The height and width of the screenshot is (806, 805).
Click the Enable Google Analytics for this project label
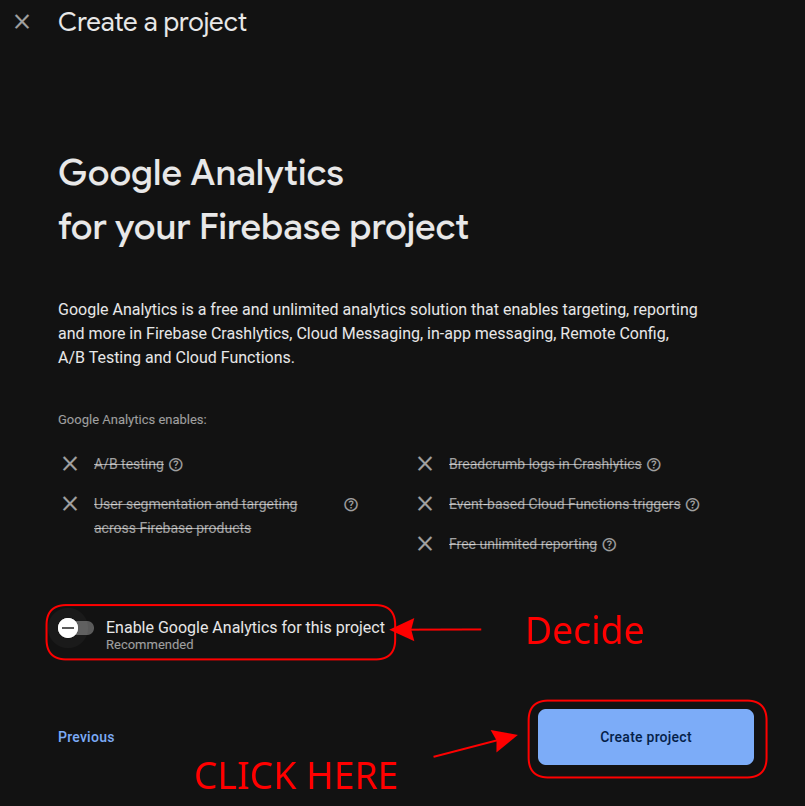245,628
